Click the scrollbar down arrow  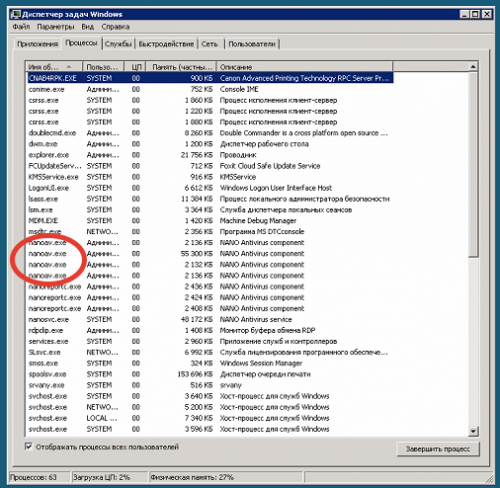(x=473, y=431)
